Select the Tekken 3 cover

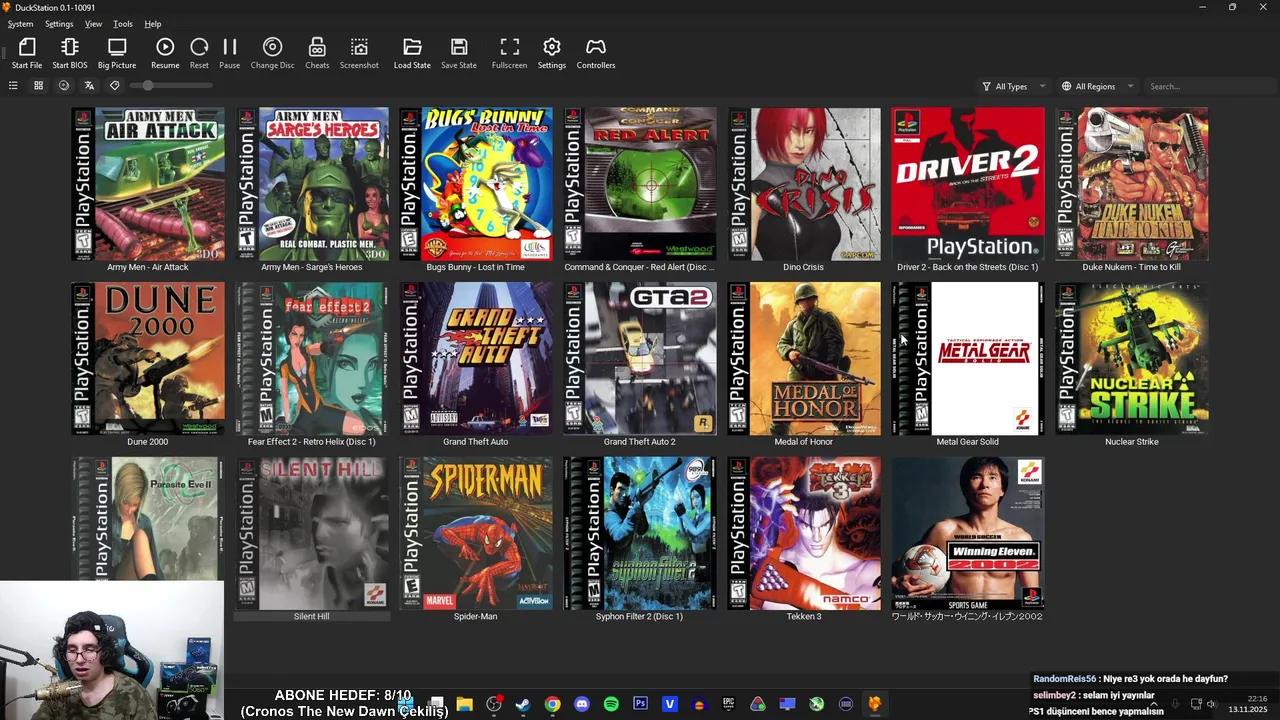point(804,533)
